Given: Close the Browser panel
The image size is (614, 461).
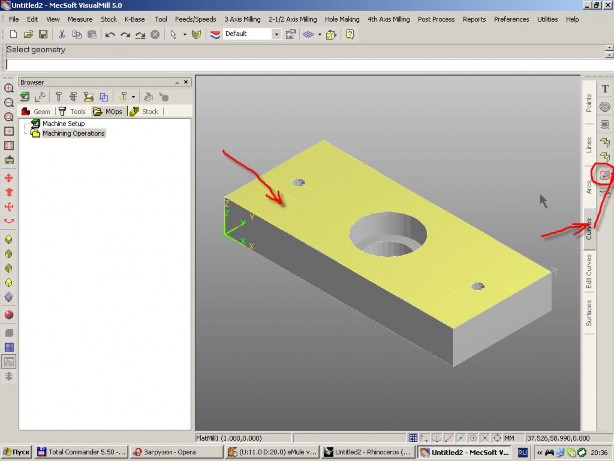Looking at the screenshot, I should click(x=186, y=82).
